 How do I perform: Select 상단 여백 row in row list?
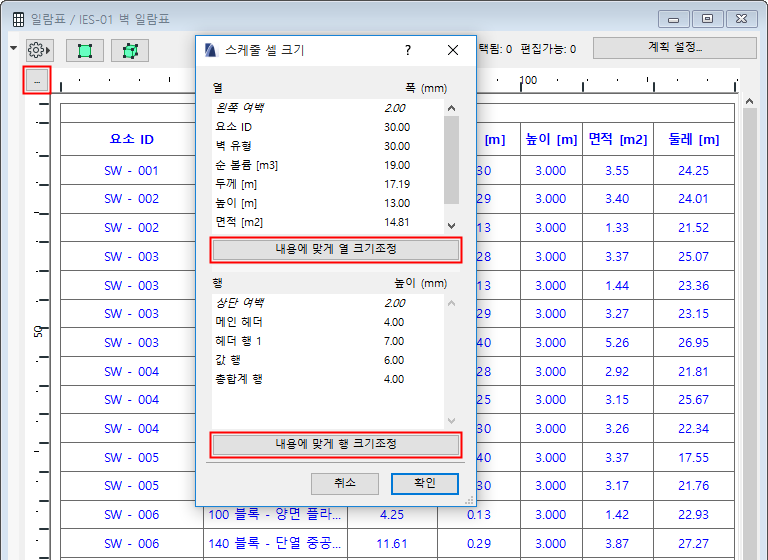[328, 303]
